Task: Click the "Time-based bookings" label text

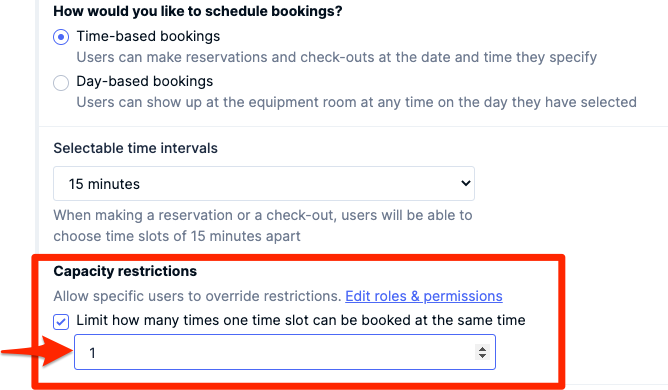Action: [148, 36]
